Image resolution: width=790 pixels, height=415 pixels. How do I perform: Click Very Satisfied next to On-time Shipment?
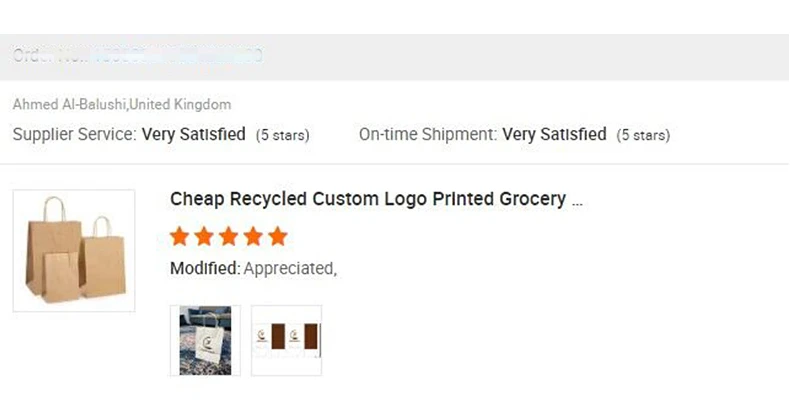554,134
